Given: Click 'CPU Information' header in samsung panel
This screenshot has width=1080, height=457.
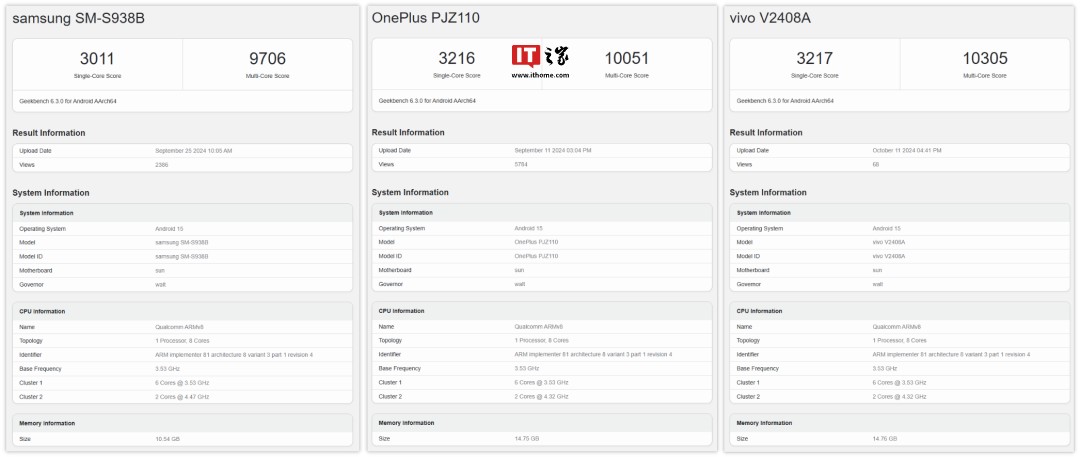Looking at the screenshot, I should [43, 312].
